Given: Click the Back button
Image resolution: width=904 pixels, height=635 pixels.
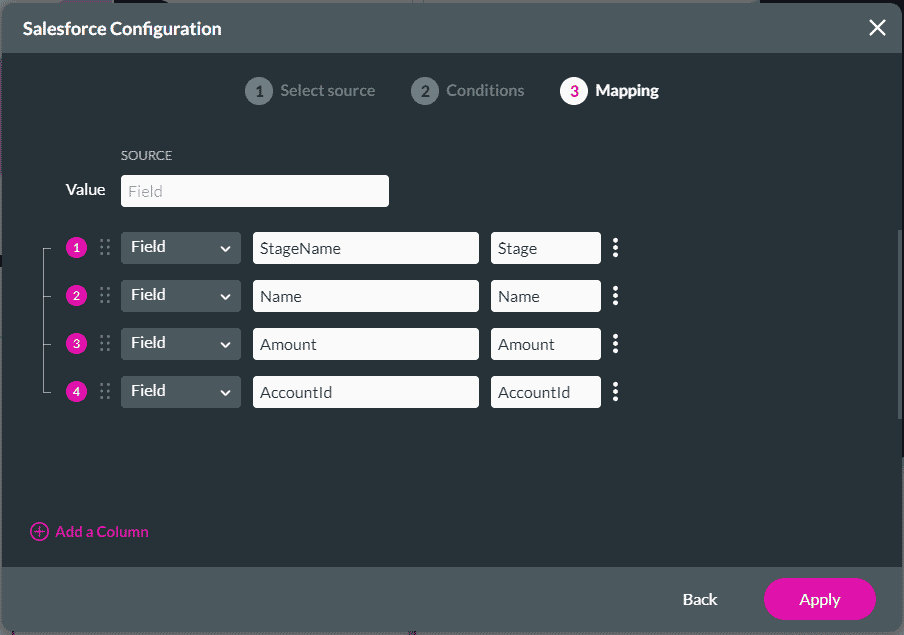Looking at the screenshot, I should tap(700, 599).
